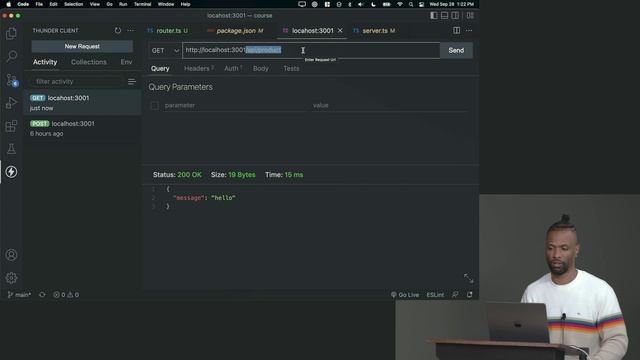Click the main branch indicator
This screenshot has height=360, width=640.
click(19, 295)
